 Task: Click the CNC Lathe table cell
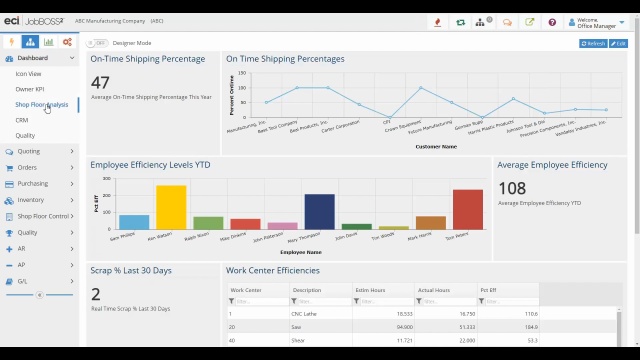321,314
